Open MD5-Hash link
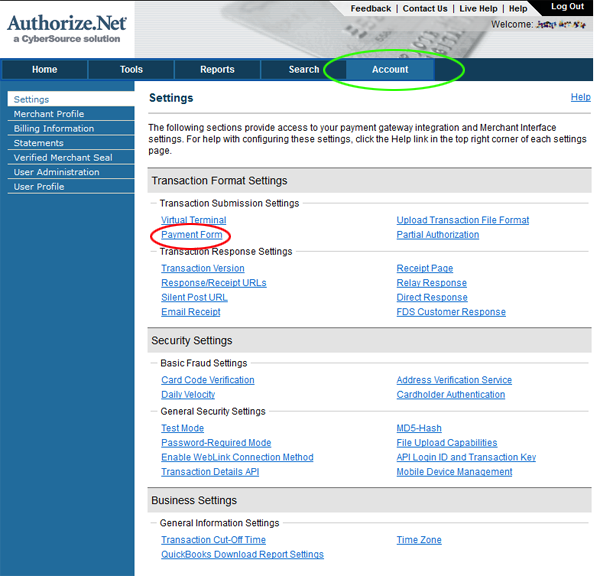 tap(419, 428)
